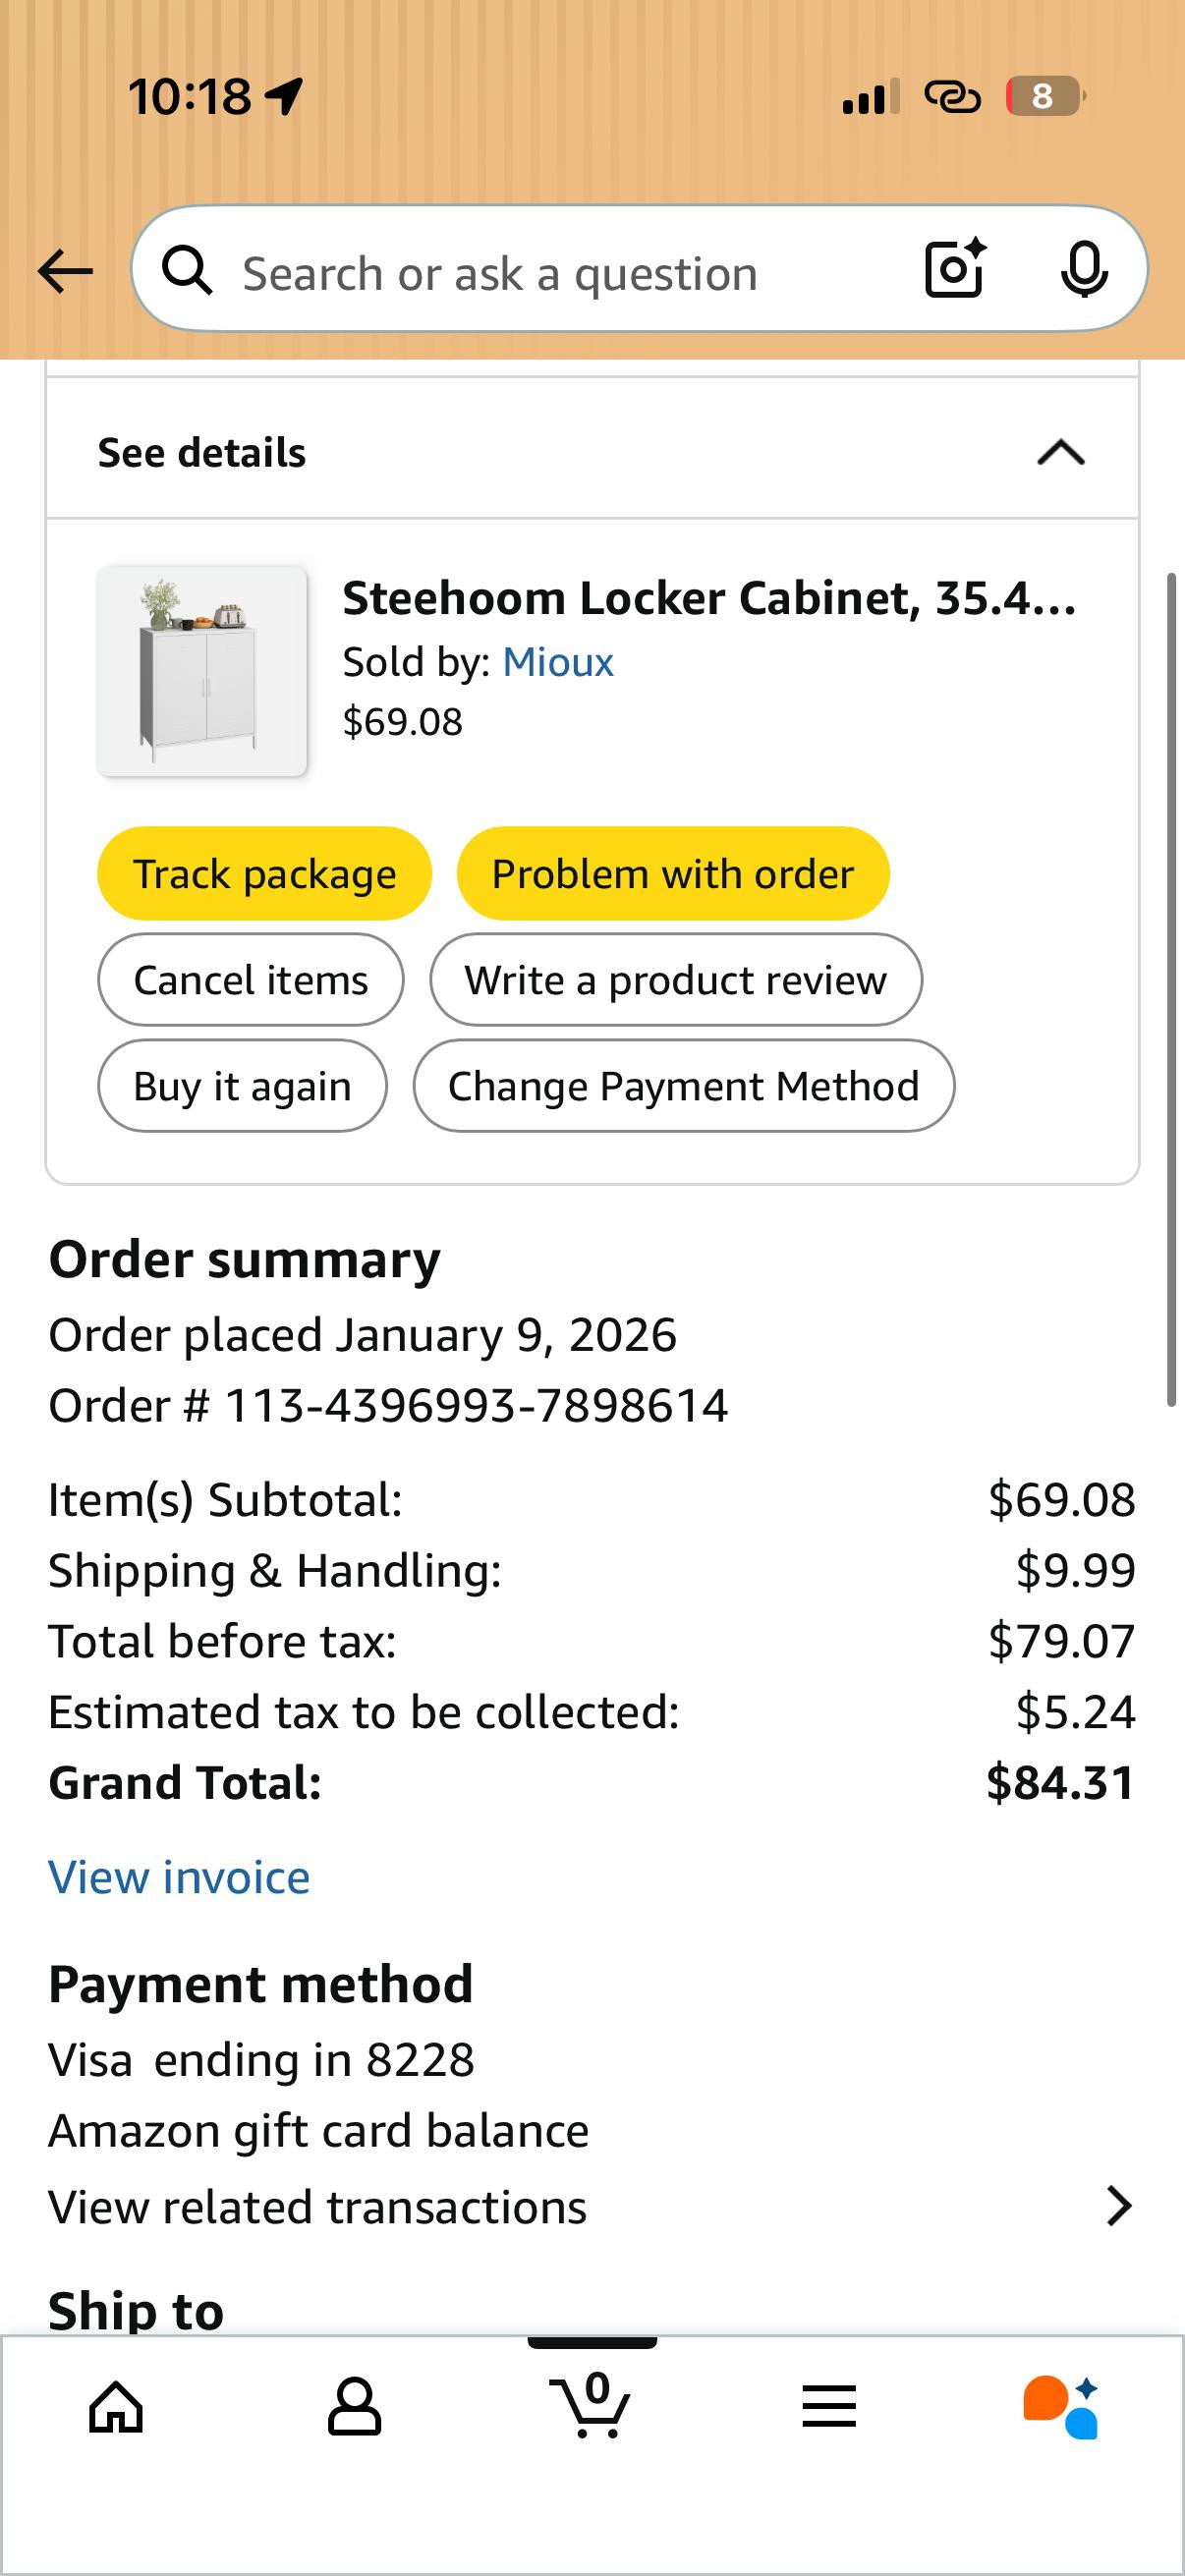This screenshot has width=1185, height=2576.
Task: Open the View invoice link
Action: pos(179,1877)
